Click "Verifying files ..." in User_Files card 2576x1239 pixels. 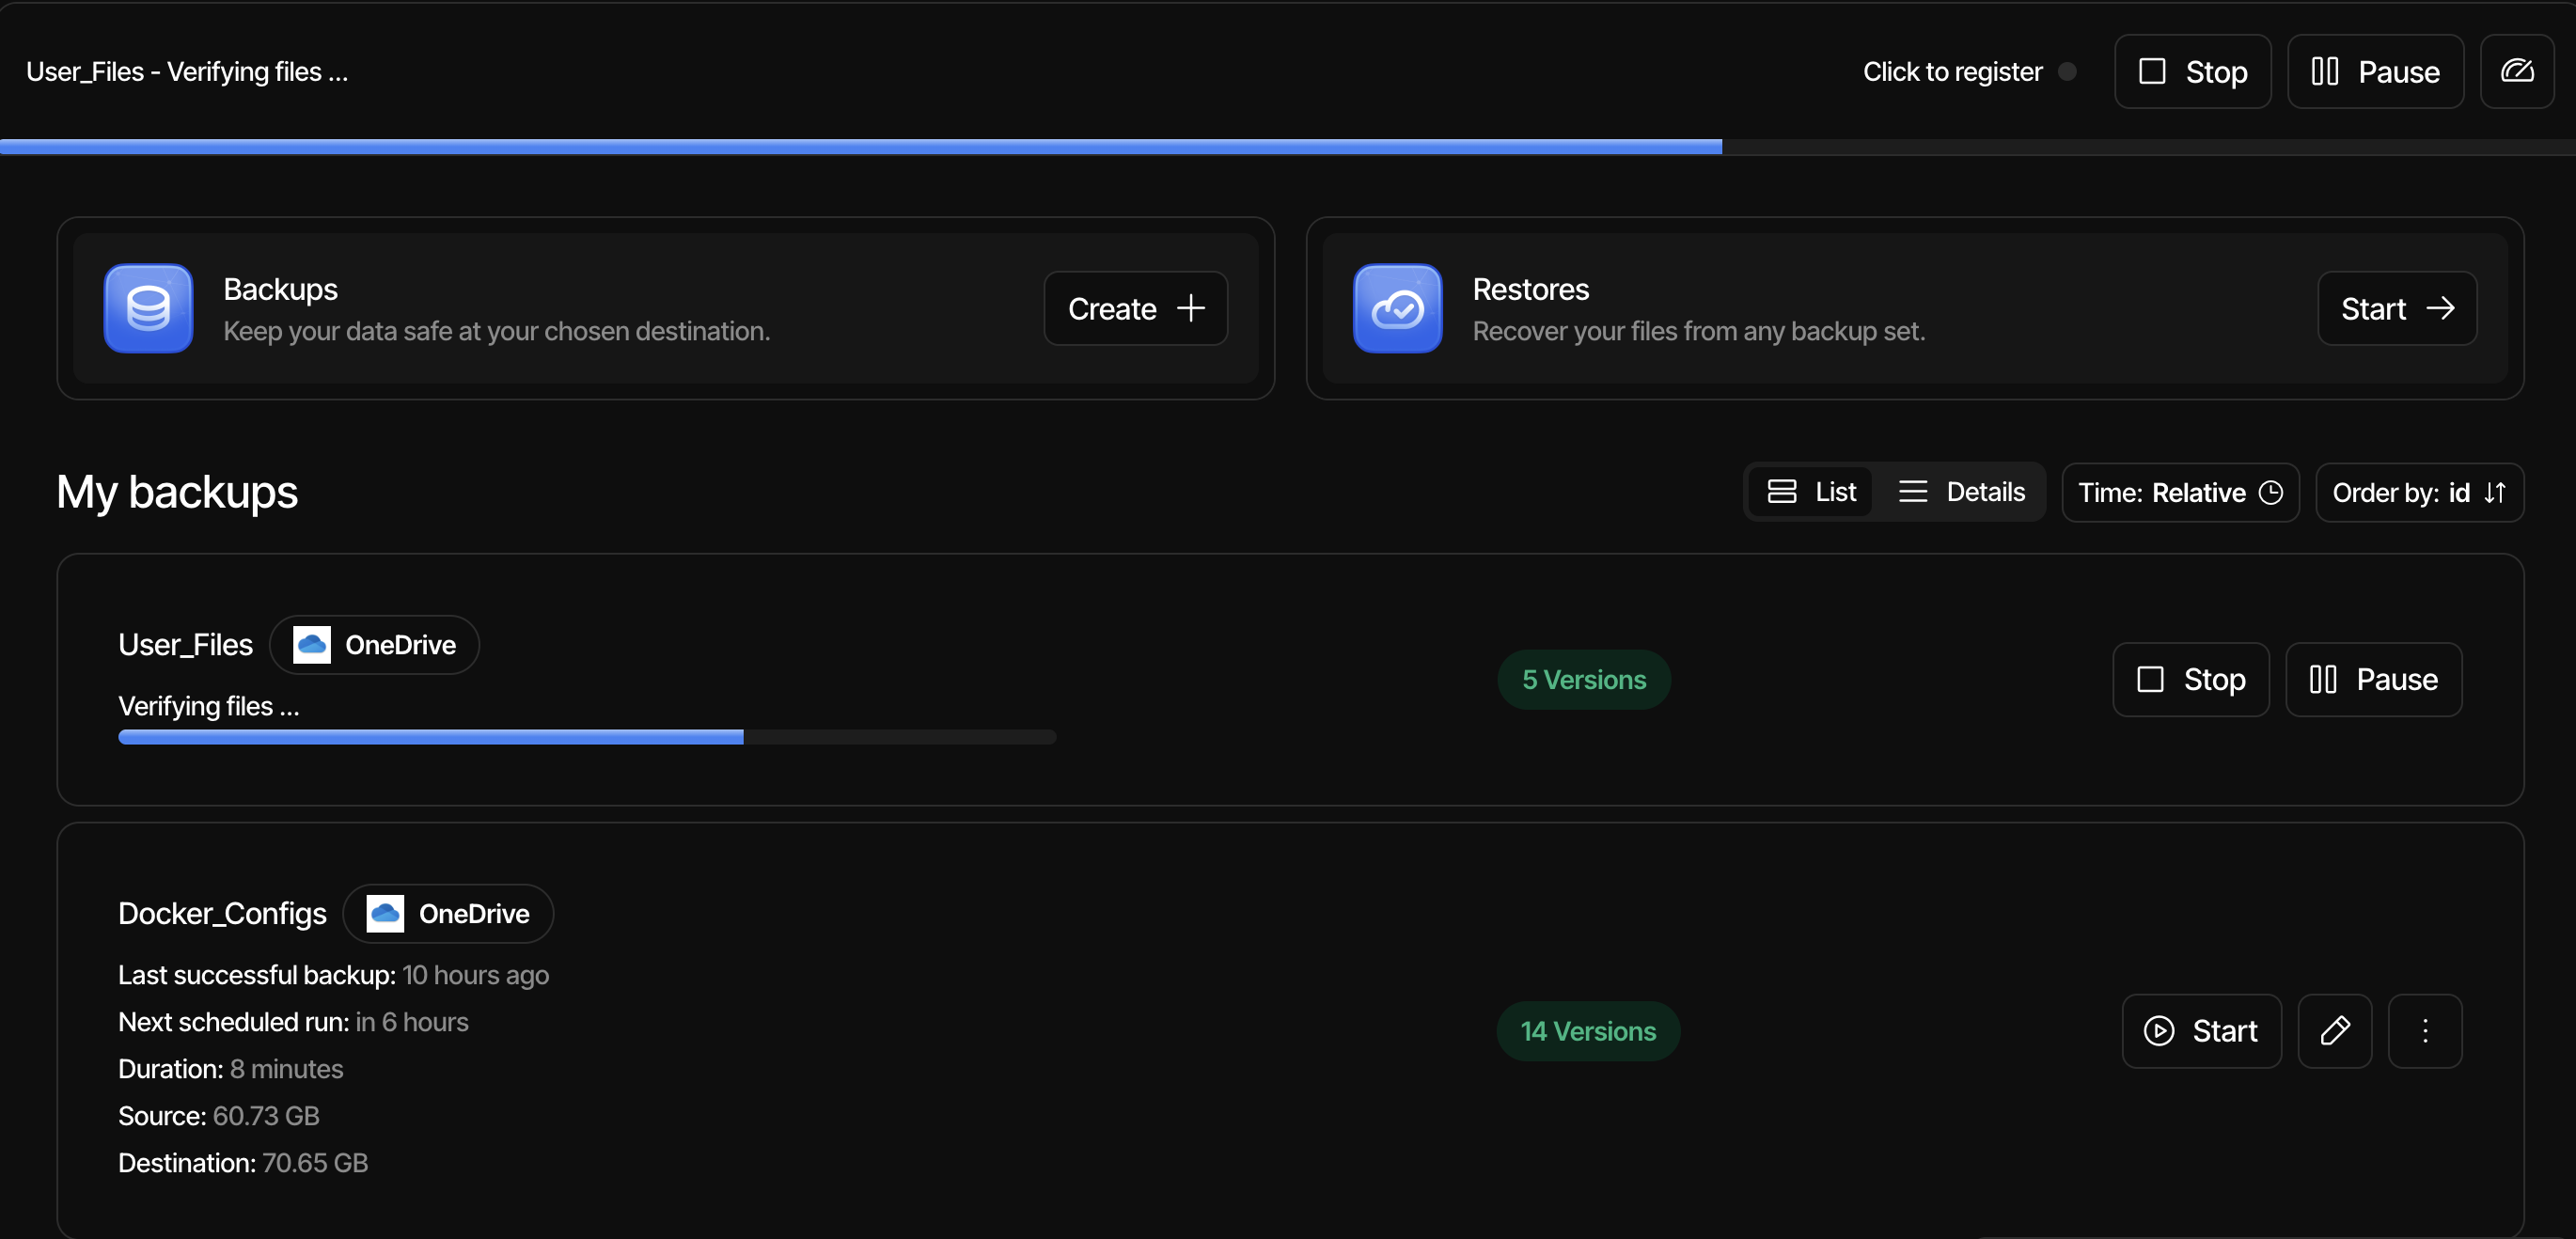point(208,707)
